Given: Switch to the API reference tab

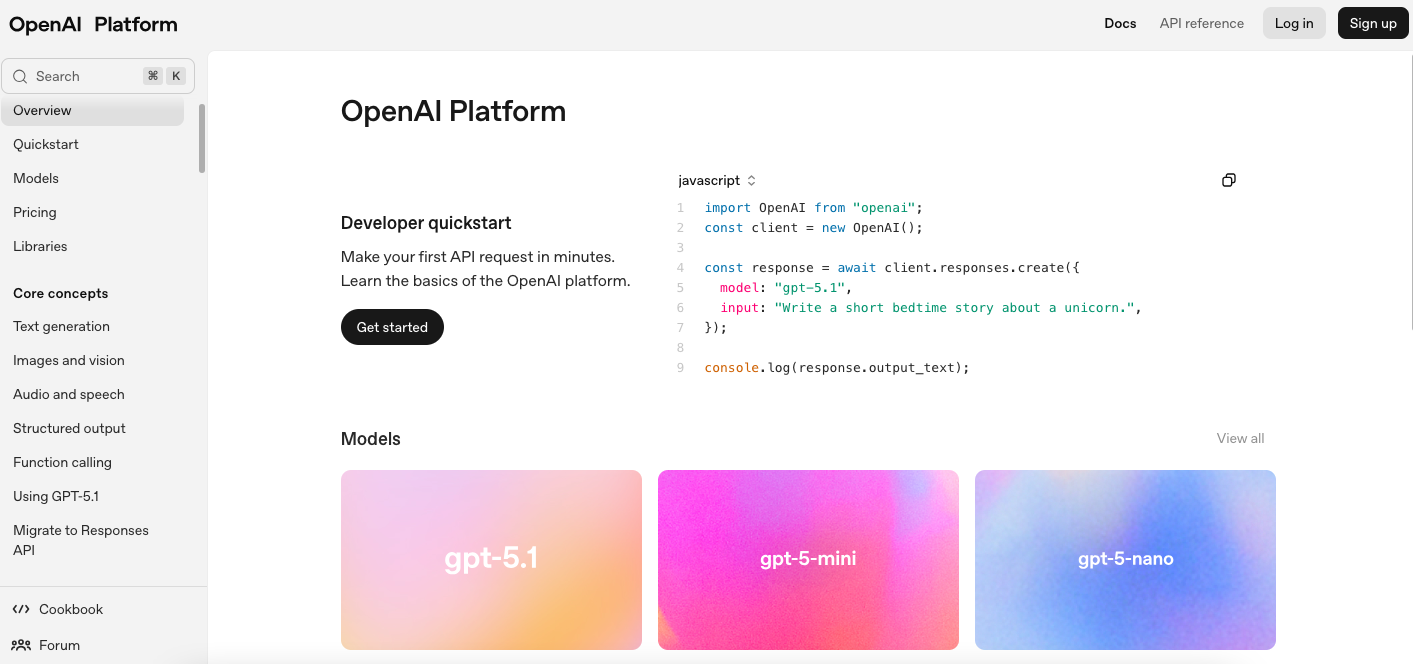Looking at the screenshot, I should tap(1201, 23).
